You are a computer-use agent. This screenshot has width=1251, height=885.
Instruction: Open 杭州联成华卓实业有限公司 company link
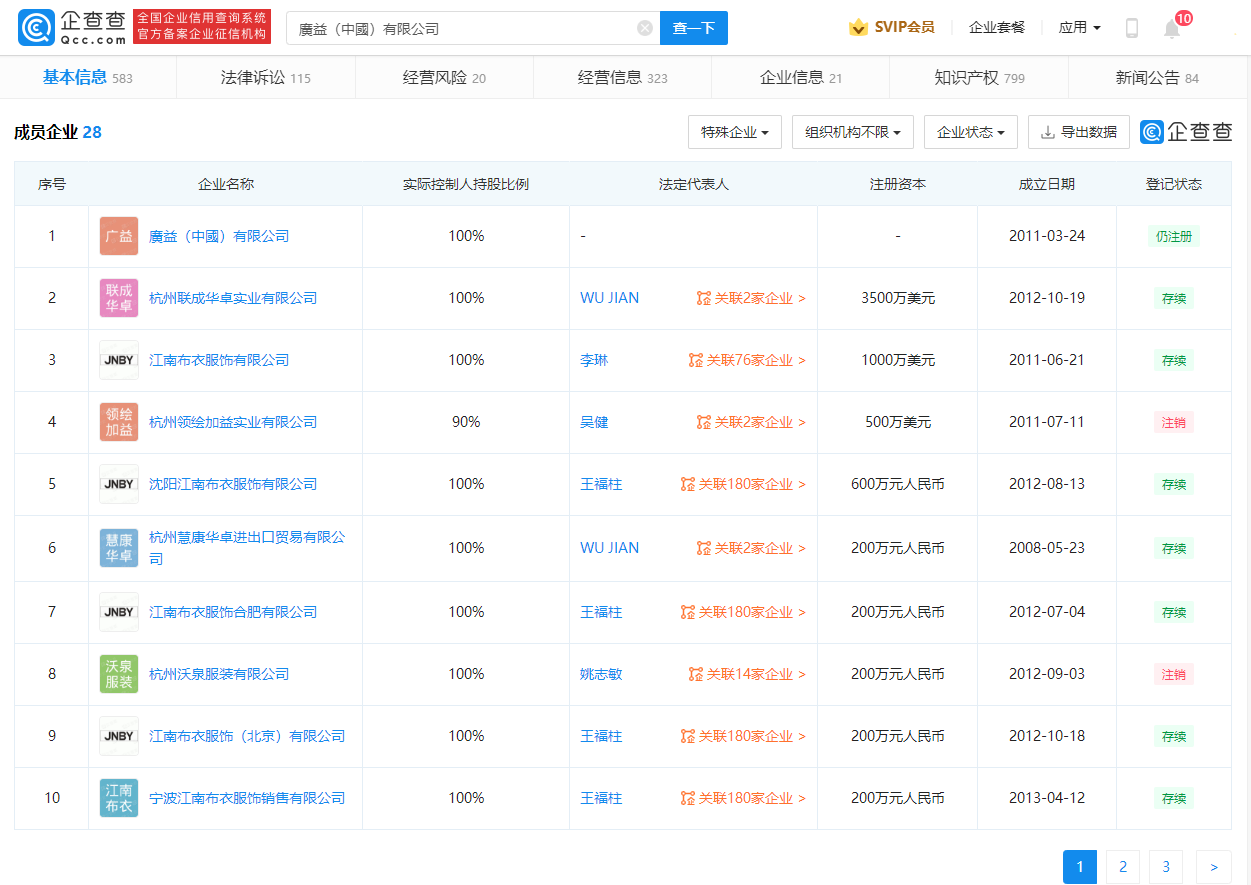(233, 298)
